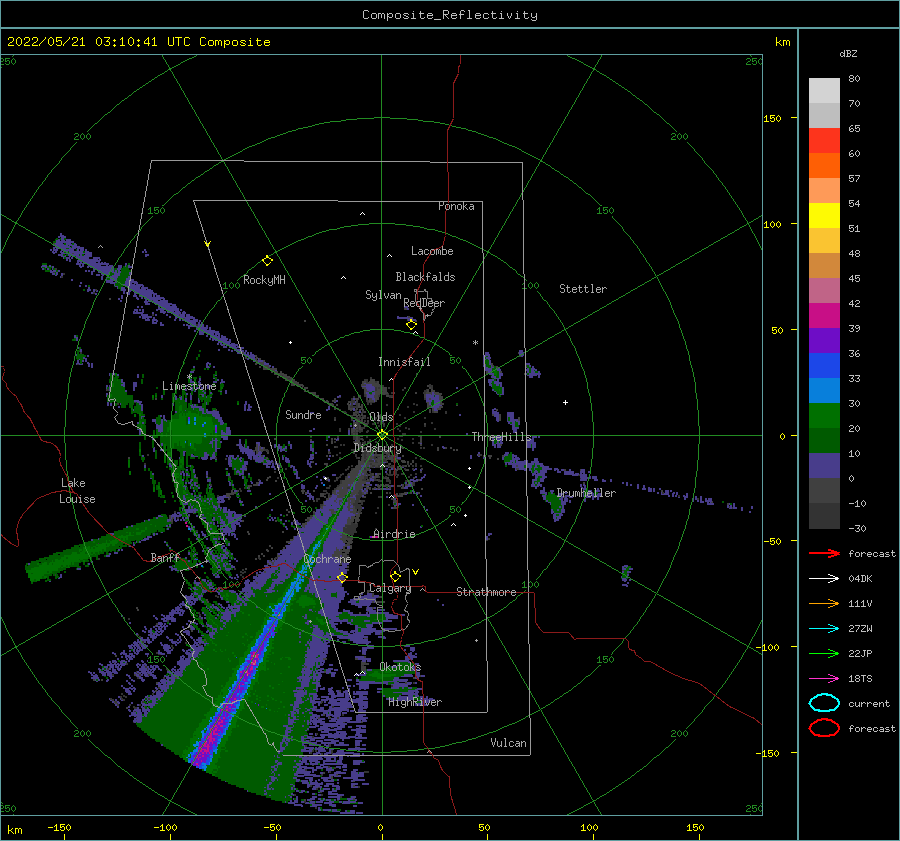900x841 pixels.
Task: Pick the bright green 30-20 dBZ swatch
Action: click(824, 416)
